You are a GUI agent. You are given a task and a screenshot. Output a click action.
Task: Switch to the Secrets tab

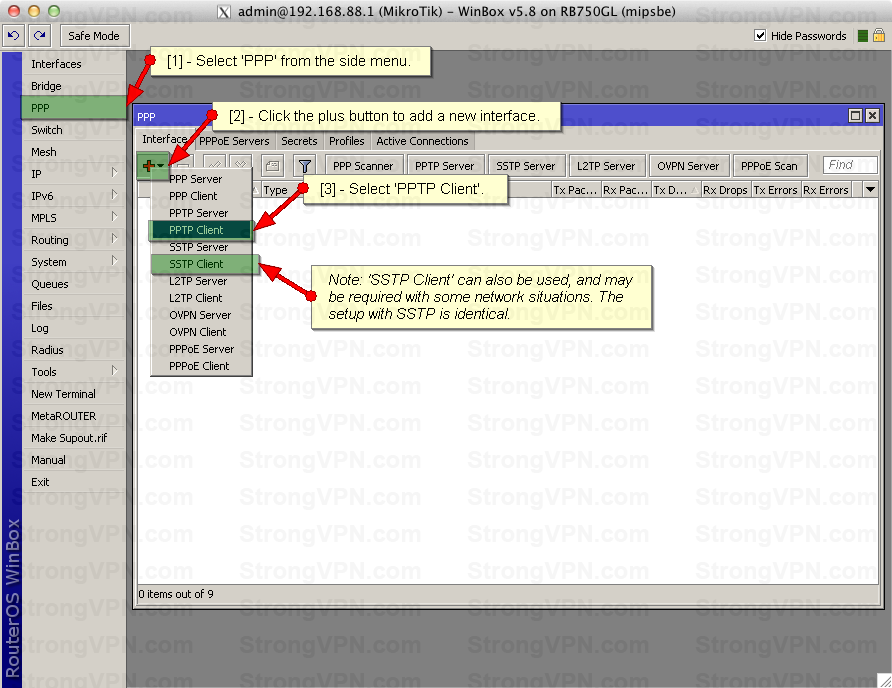pyautogui.click(x=299, y=141)
